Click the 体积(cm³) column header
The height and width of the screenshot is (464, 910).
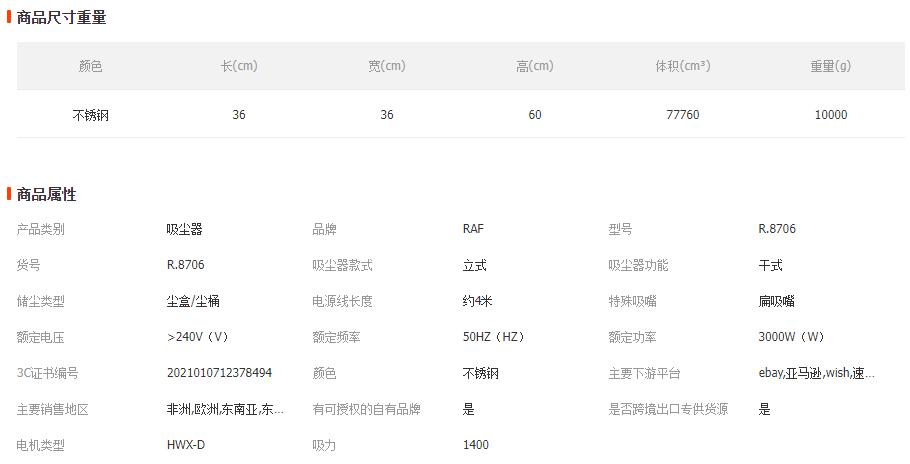tap(683, 66)
